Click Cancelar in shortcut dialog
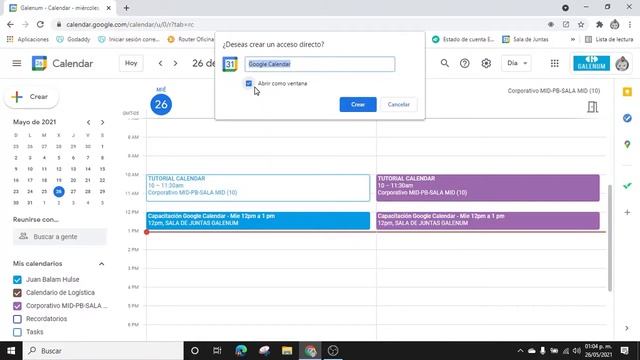Image resolution: width=640 pixels, height=360 pixels. point(398,104)
